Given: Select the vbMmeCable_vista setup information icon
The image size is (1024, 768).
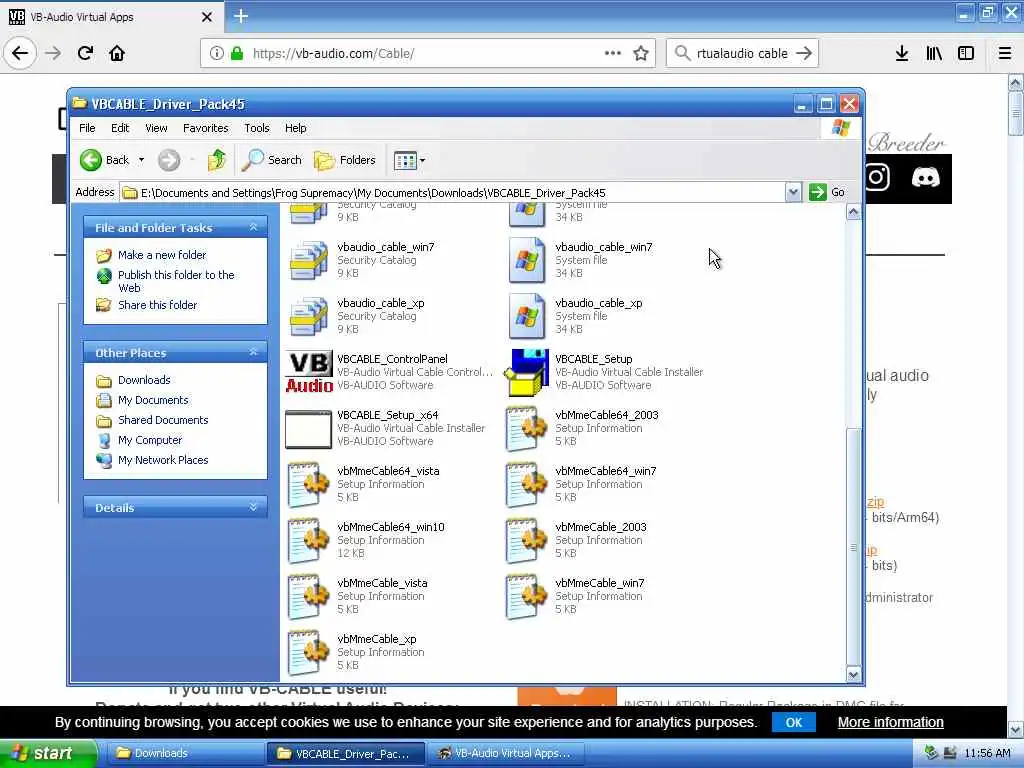Looking at the screenshot, I should click(308, 597).
